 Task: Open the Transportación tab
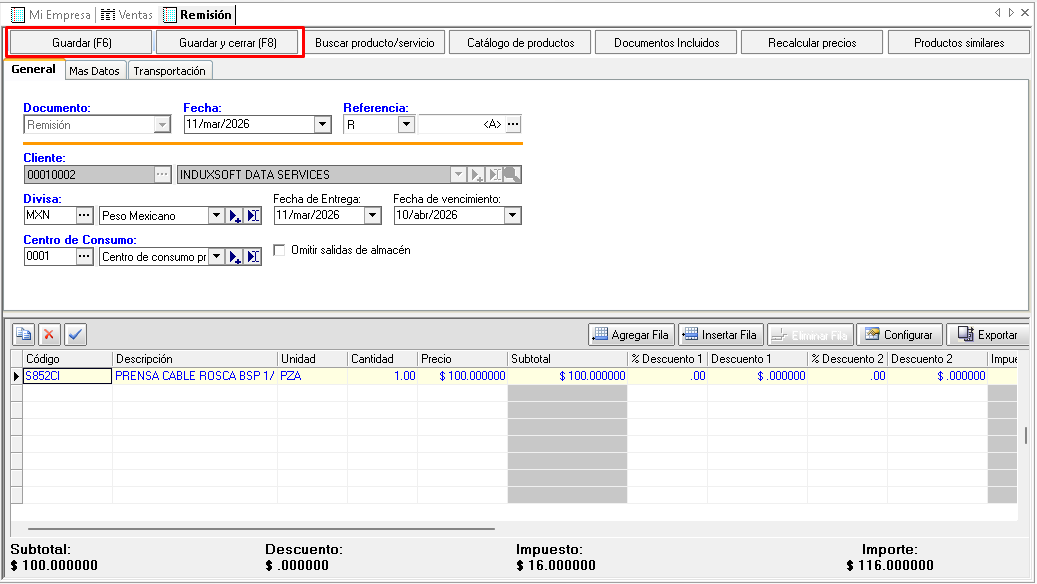pyautogui.click(x=169, y=71)
